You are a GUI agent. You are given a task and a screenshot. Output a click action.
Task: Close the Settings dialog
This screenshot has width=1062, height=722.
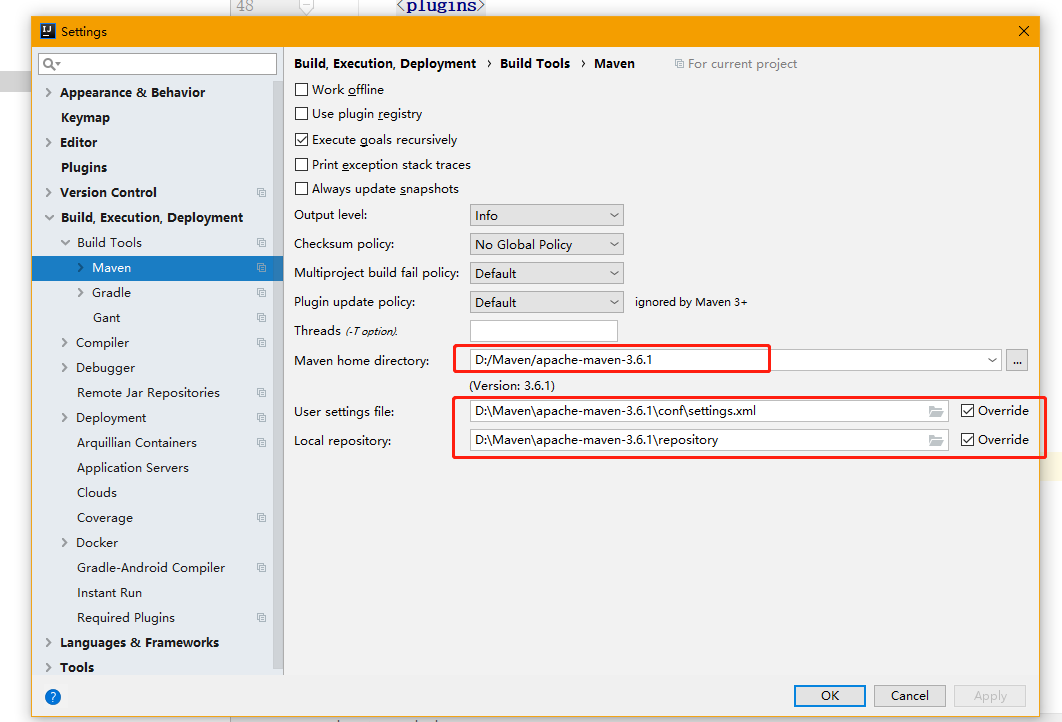(x=1023, y=31)
